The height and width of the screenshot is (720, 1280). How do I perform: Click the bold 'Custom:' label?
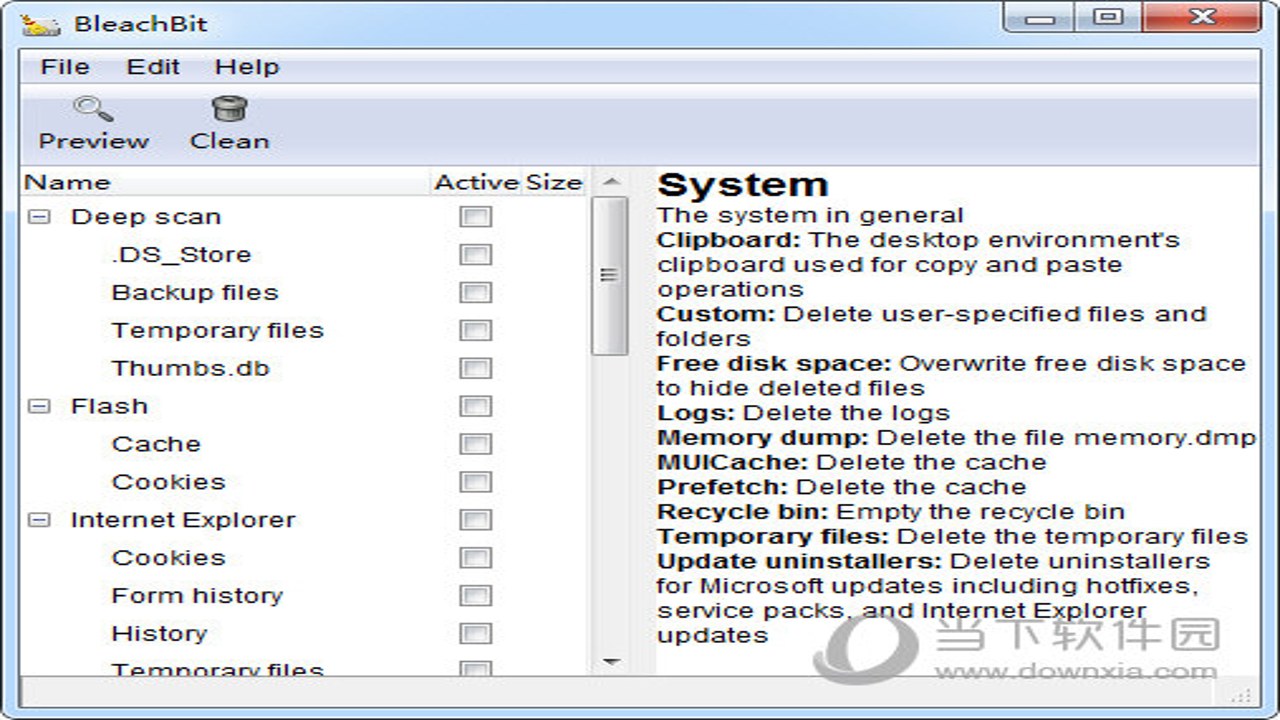tap(716, 315)
